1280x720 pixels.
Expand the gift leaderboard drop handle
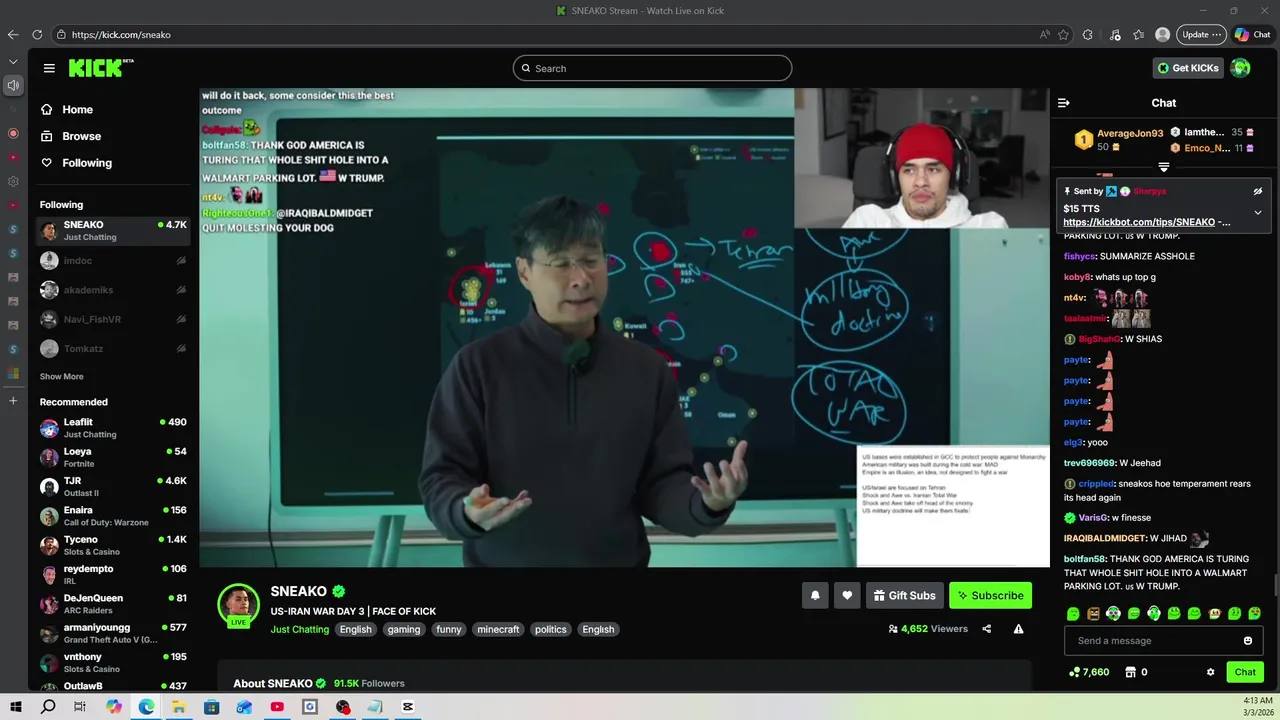tap(1164, 167)
